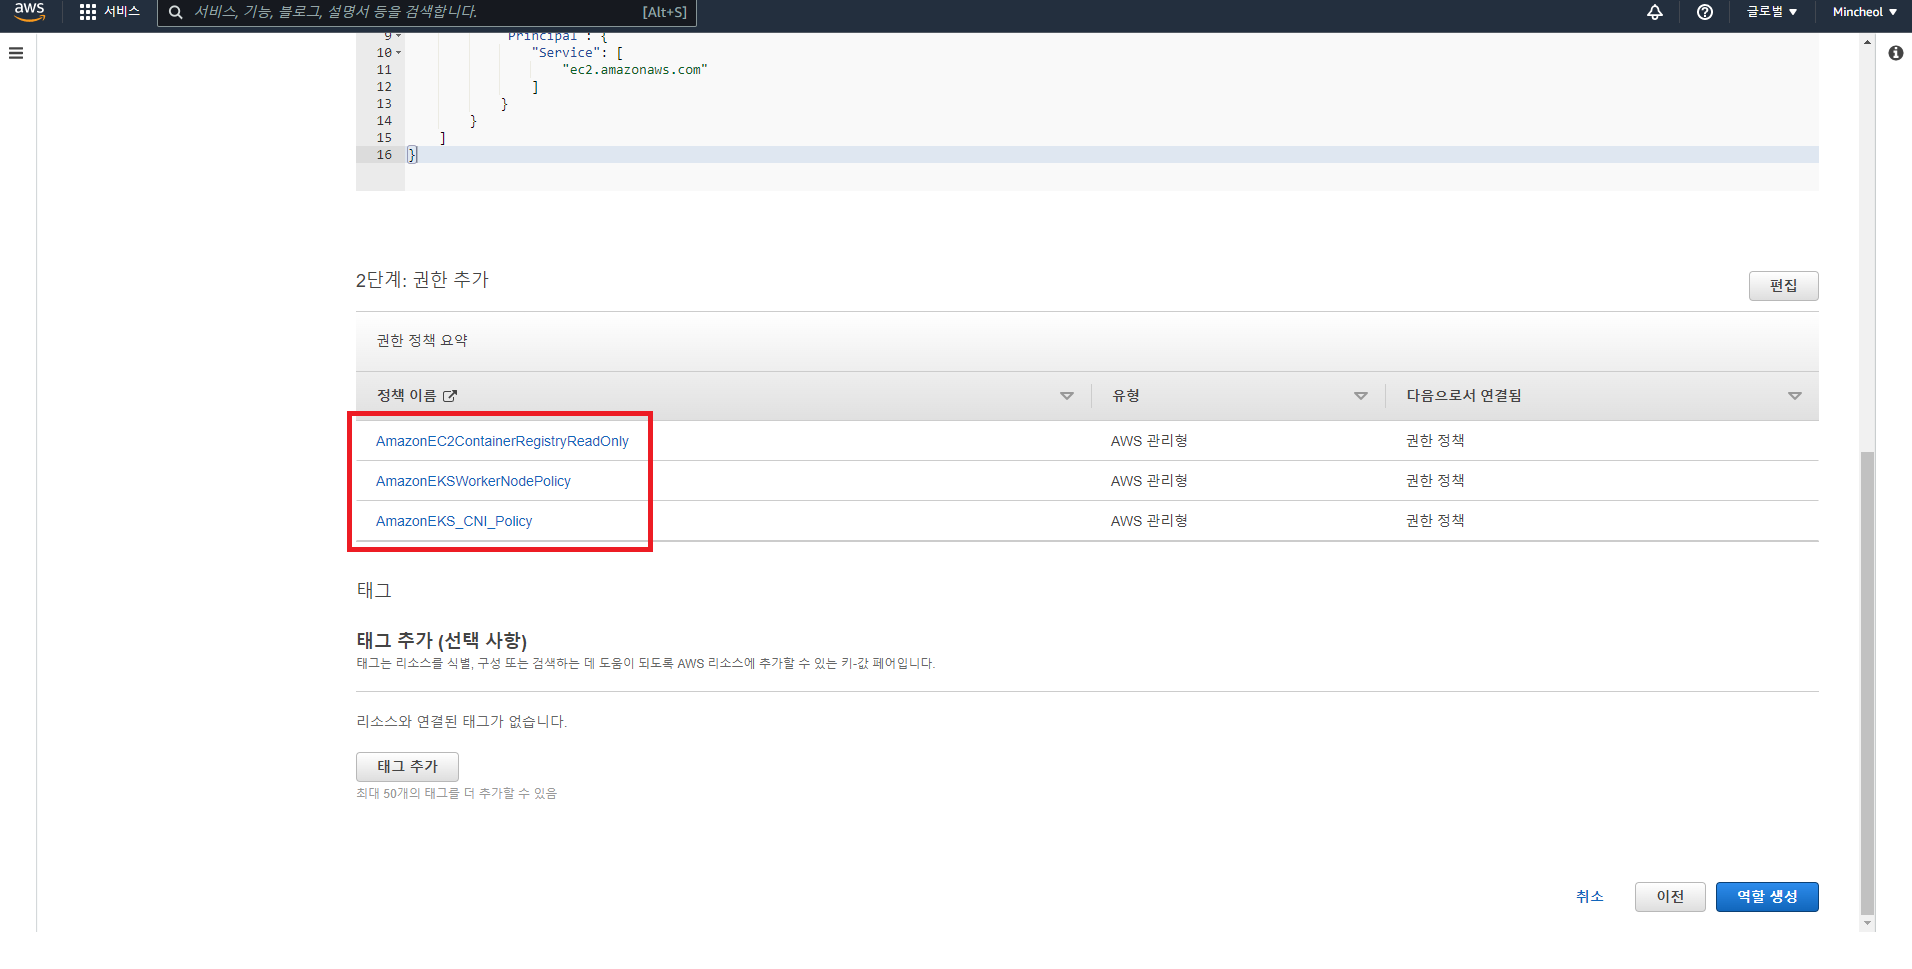
Task: Click the AWS 관리형 cell of AmazonEC2ContainerRegistryReadOnly
Action: [x=1149, y=441]
